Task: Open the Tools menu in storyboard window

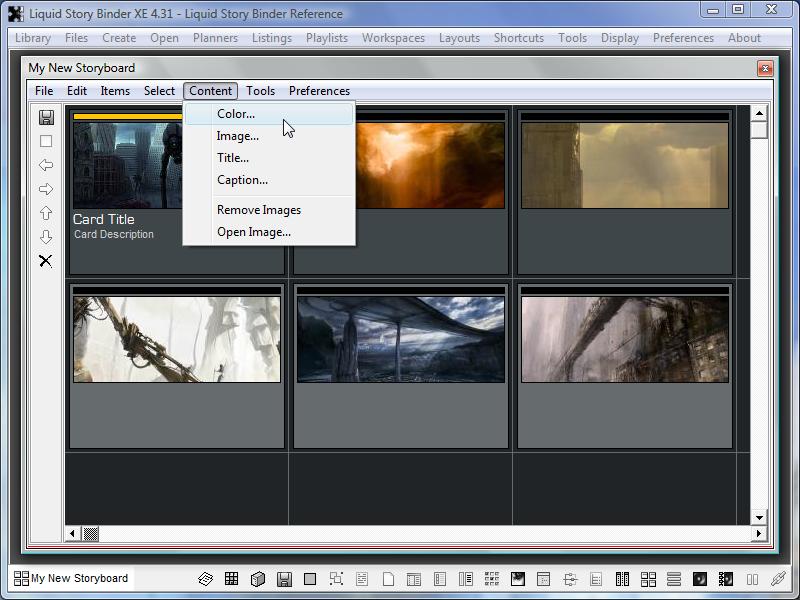Action: tap(260, 91)
